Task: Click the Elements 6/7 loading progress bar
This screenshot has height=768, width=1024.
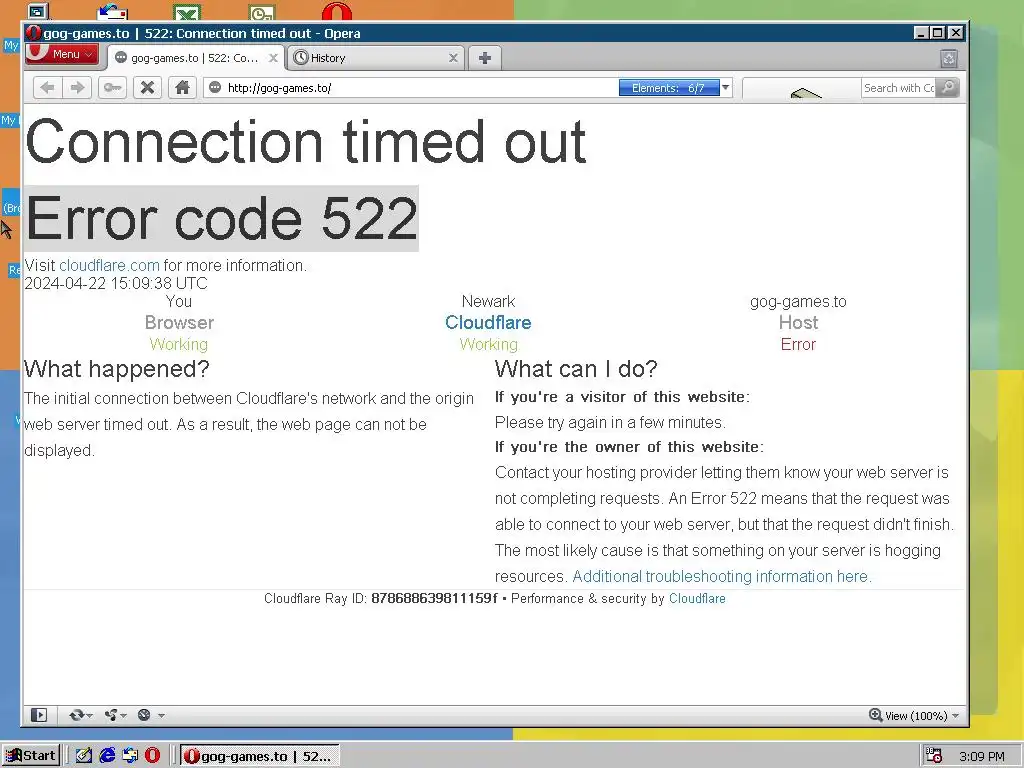Action: pyautogui.click(x=669, y=88)
